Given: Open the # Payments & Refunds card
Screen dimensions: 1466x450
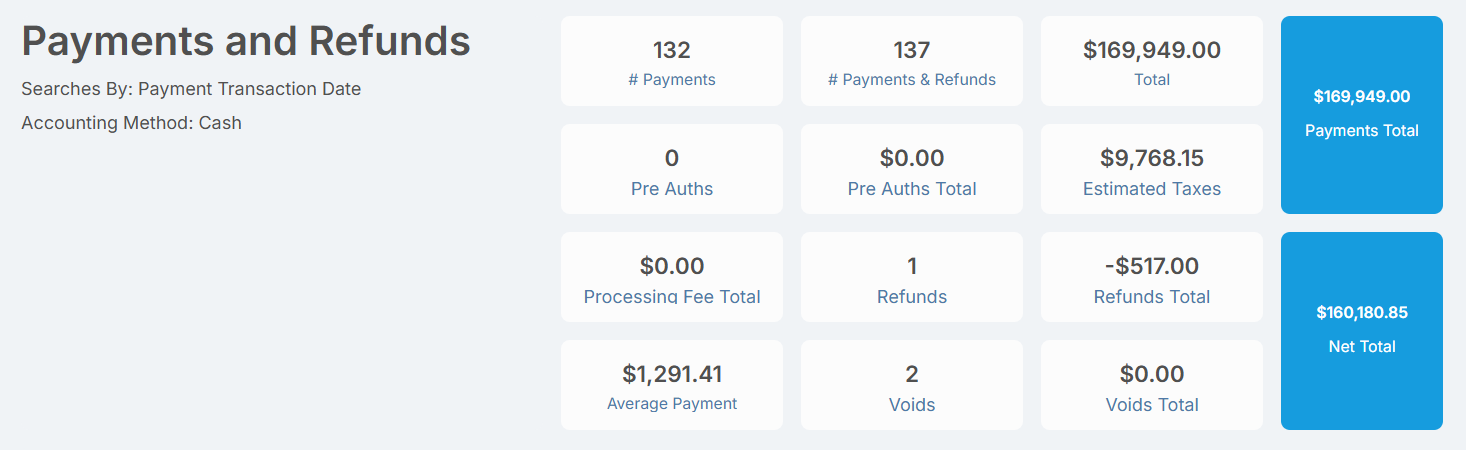Looking at the screenshot, I should click(x=912, y=61).
